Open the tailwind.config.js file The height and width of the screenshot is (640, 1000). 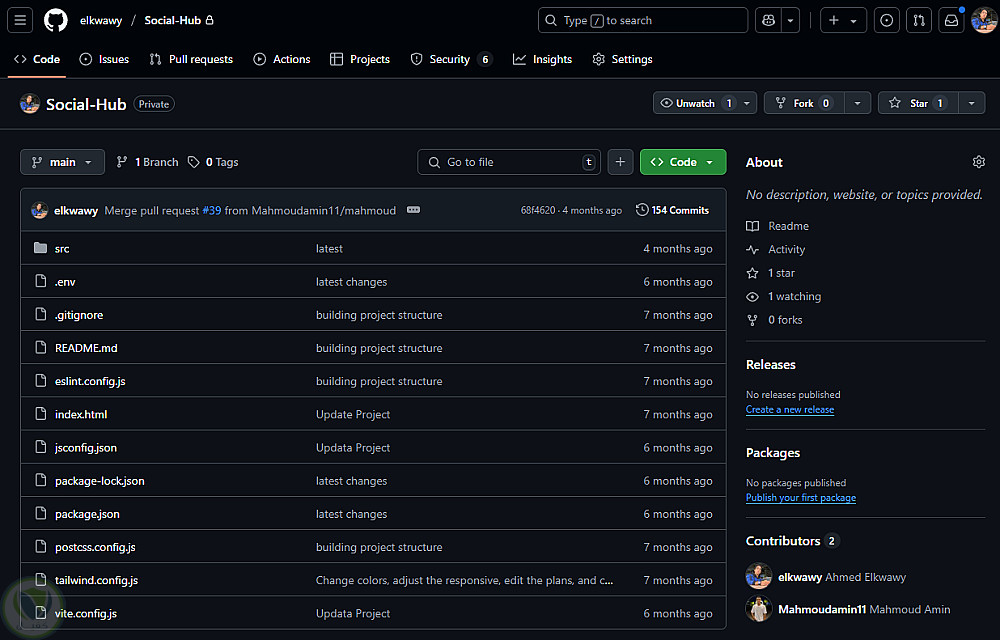(x=96, y=580)
